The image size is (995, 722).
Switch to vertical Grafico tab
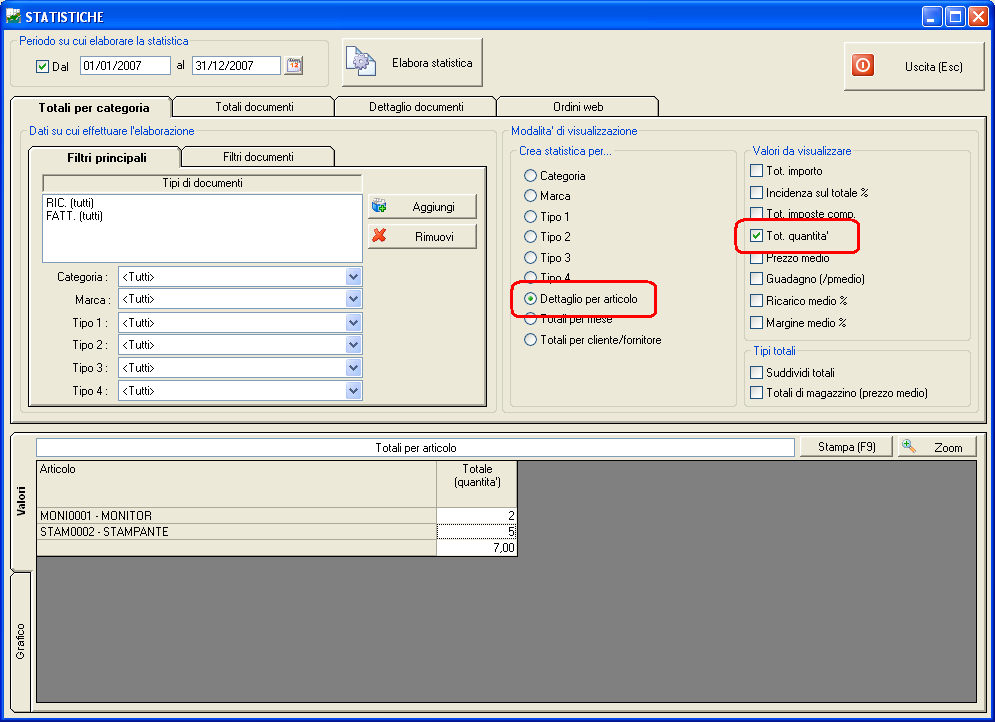tap(21, 641)
